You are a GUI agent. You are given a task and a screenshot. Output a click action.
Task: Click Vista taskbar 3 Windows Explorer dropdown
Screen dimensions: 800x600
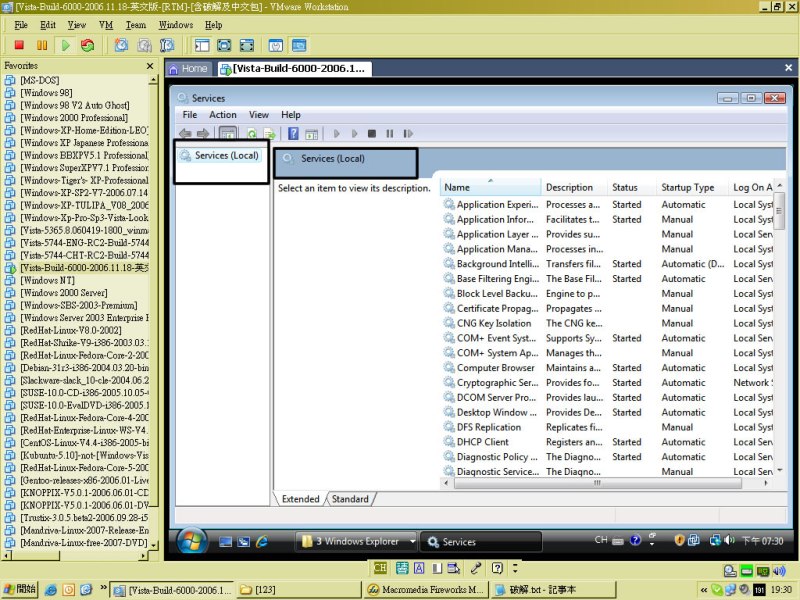413,541
